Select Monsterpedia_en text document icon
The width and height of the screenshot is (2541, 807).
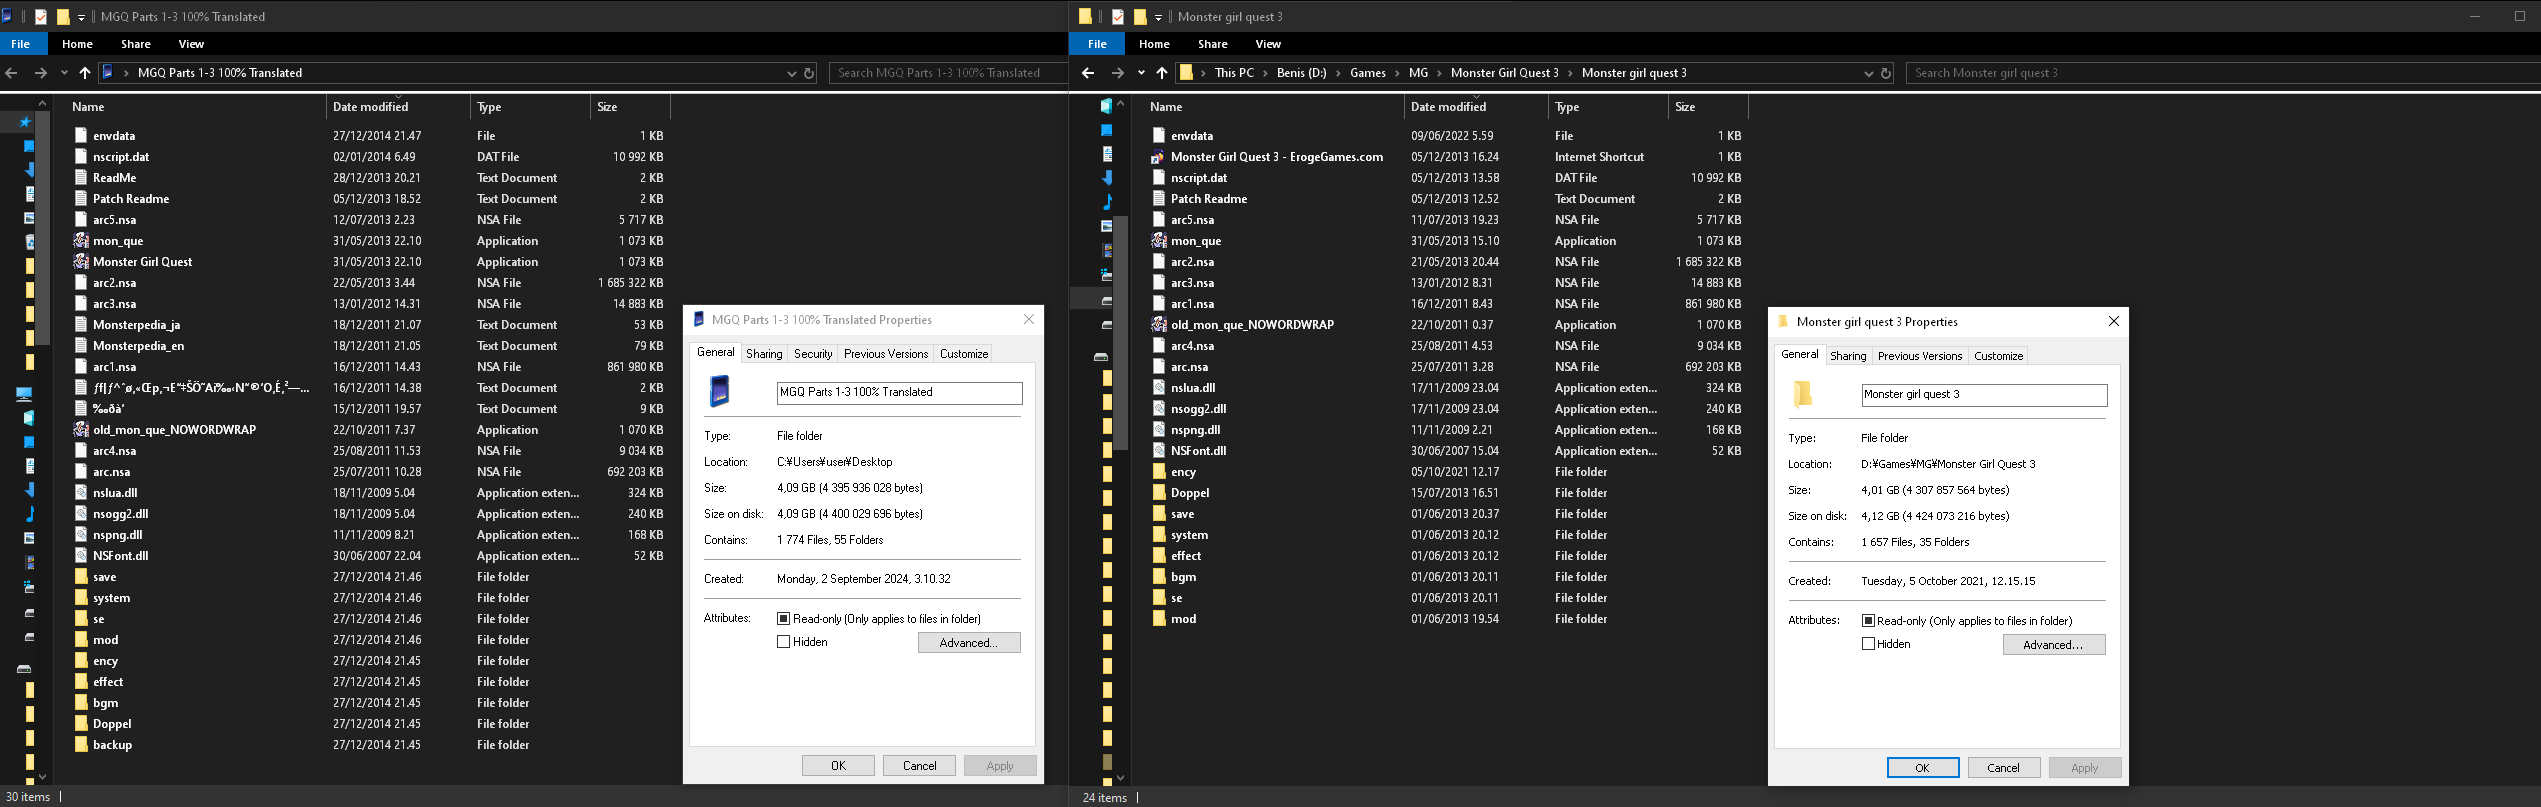81,346
